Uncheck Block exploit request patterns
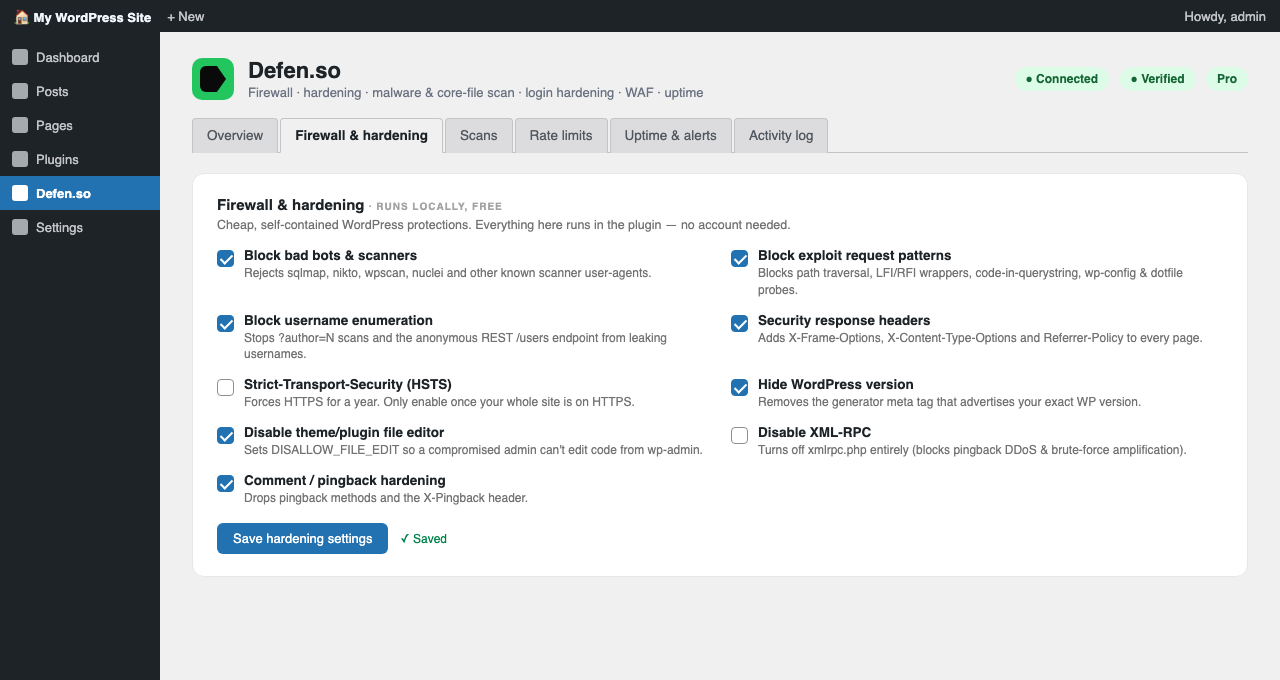 pos(740,259)
